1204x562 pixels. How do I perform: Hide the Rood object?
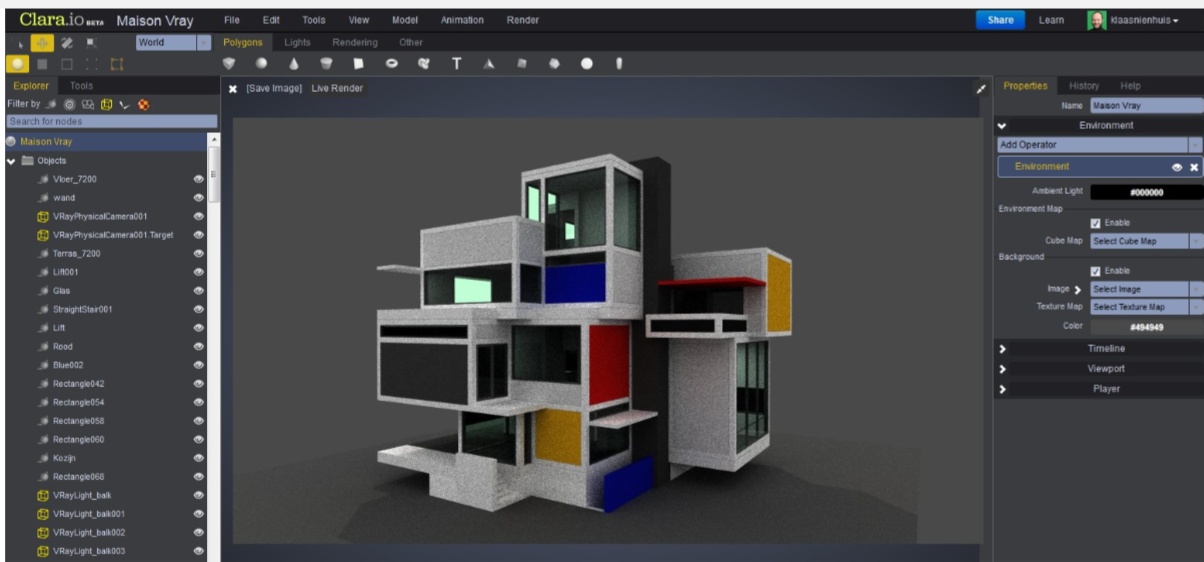(x=198, y=347)
